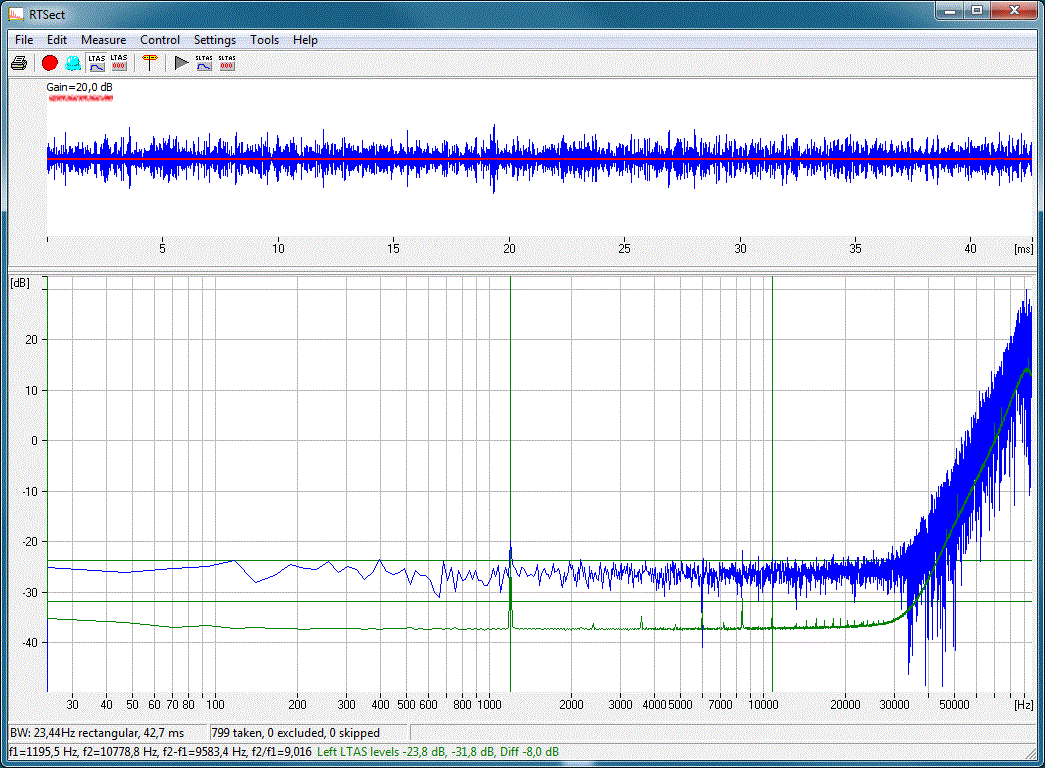Click the SLTAS curve display icon
Screen dimensions: 1045x768
204,63
